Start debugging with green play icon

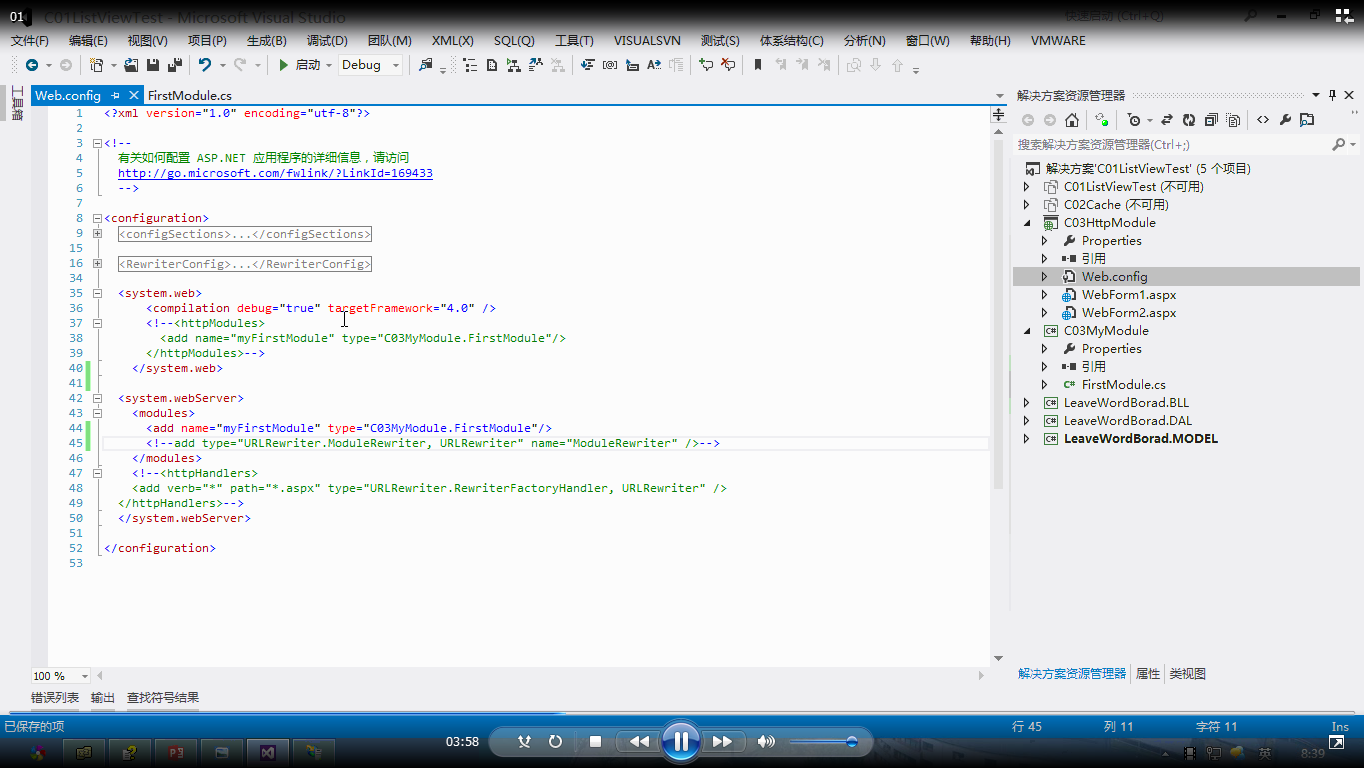[x=284, y=65]
